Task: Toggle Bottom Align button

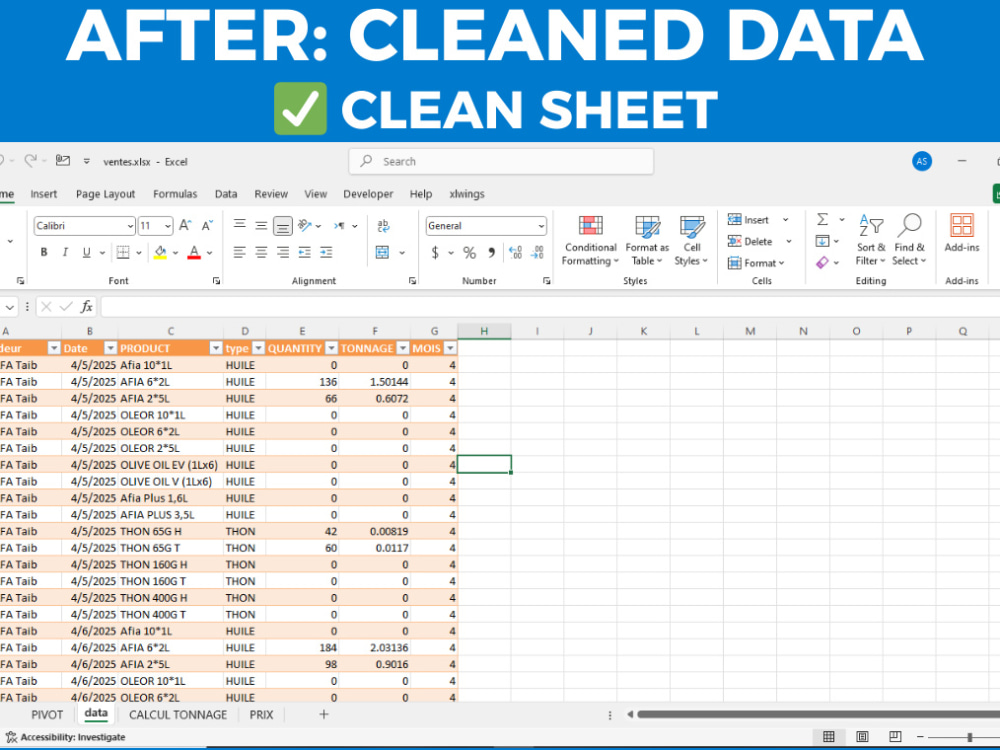Action: point(283,226)
